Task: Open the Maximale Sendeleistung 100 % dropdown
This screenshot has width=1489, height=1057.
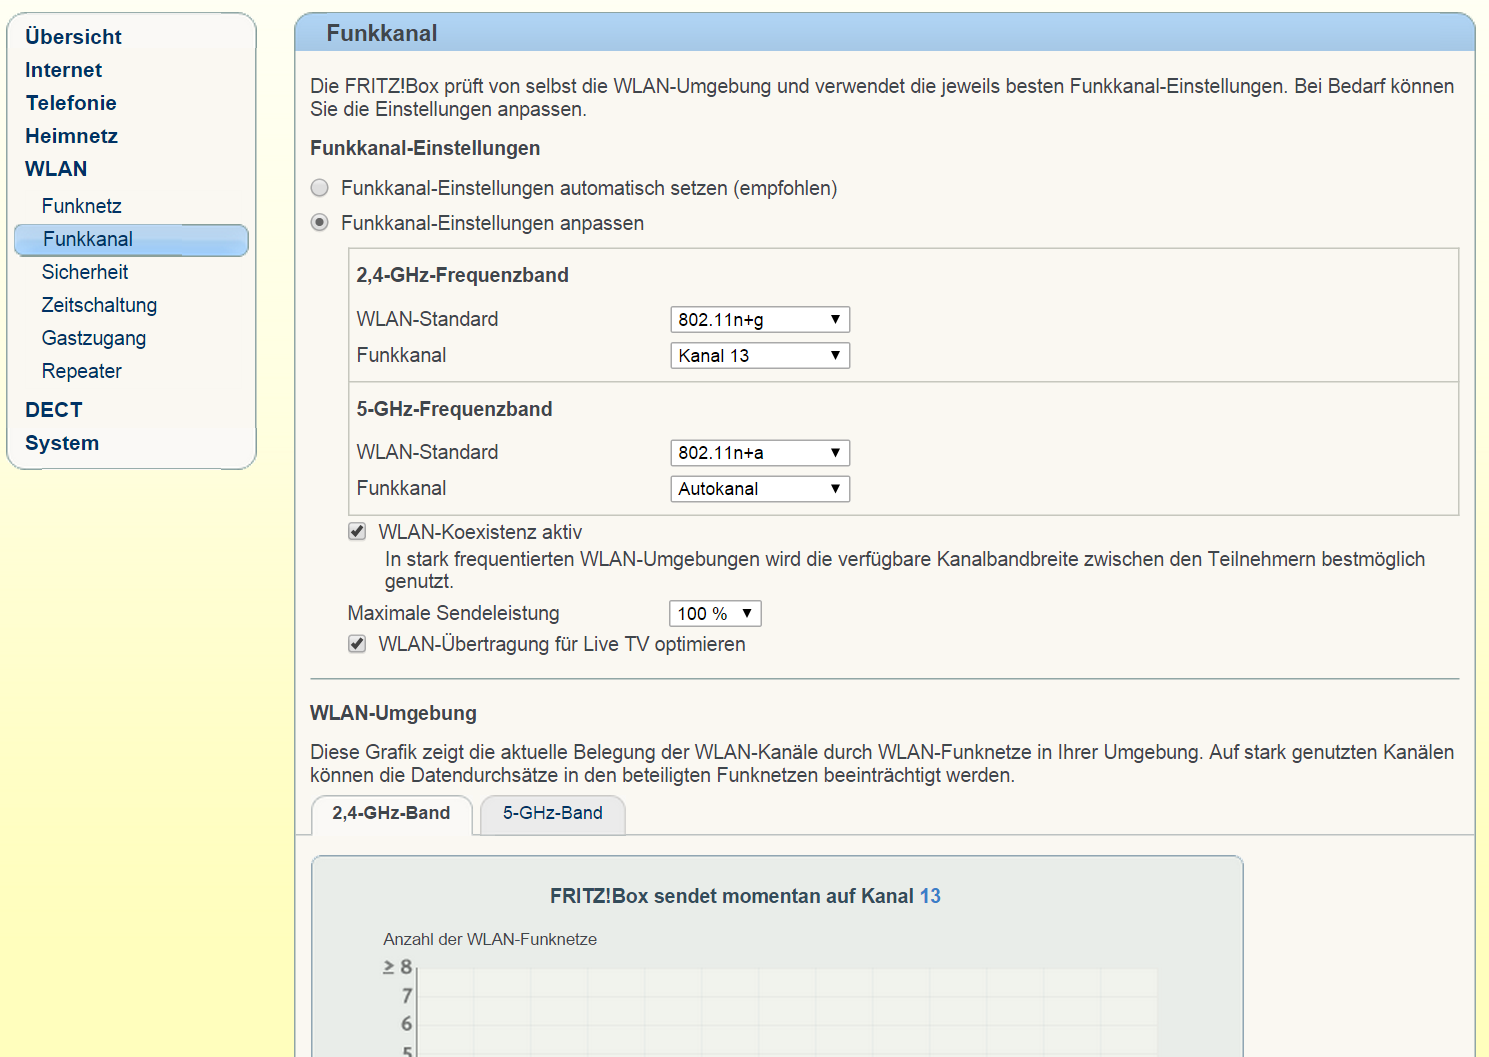Action: (x=715, y=614)
